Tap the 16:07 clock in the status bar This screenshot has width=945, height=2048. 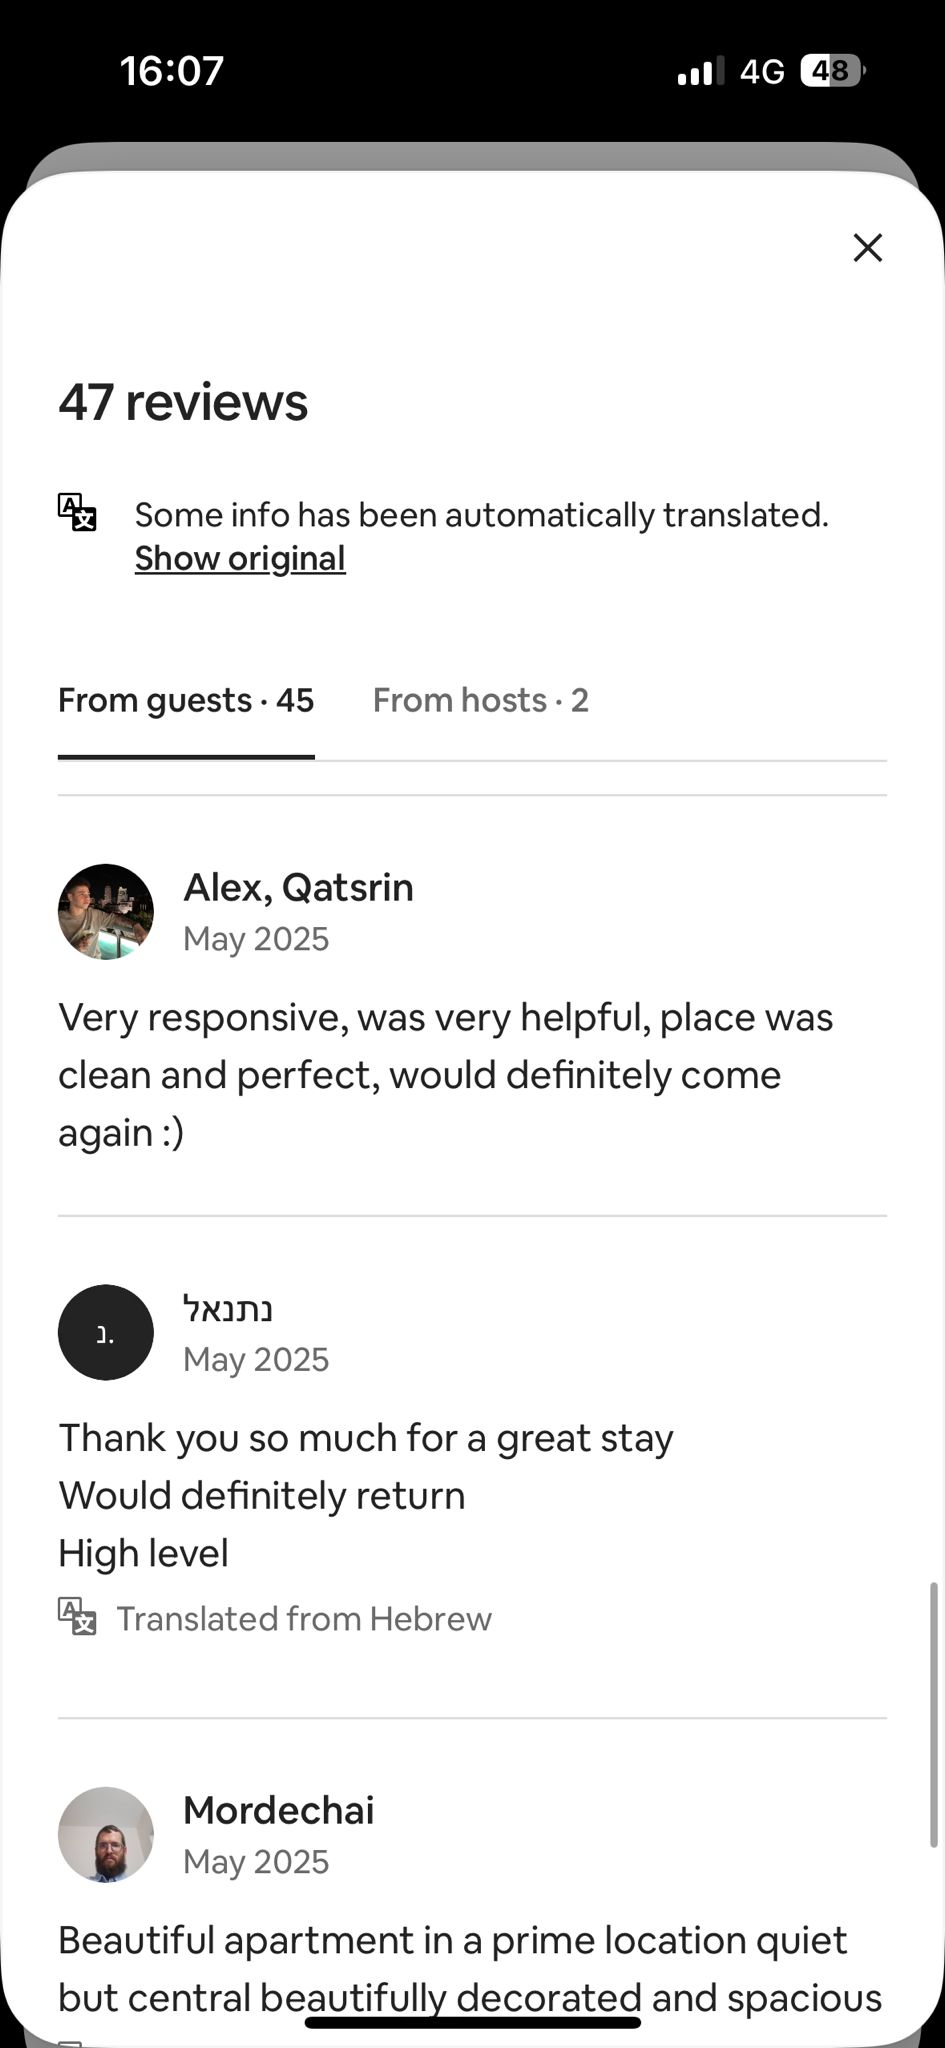(x=172, y=71)
